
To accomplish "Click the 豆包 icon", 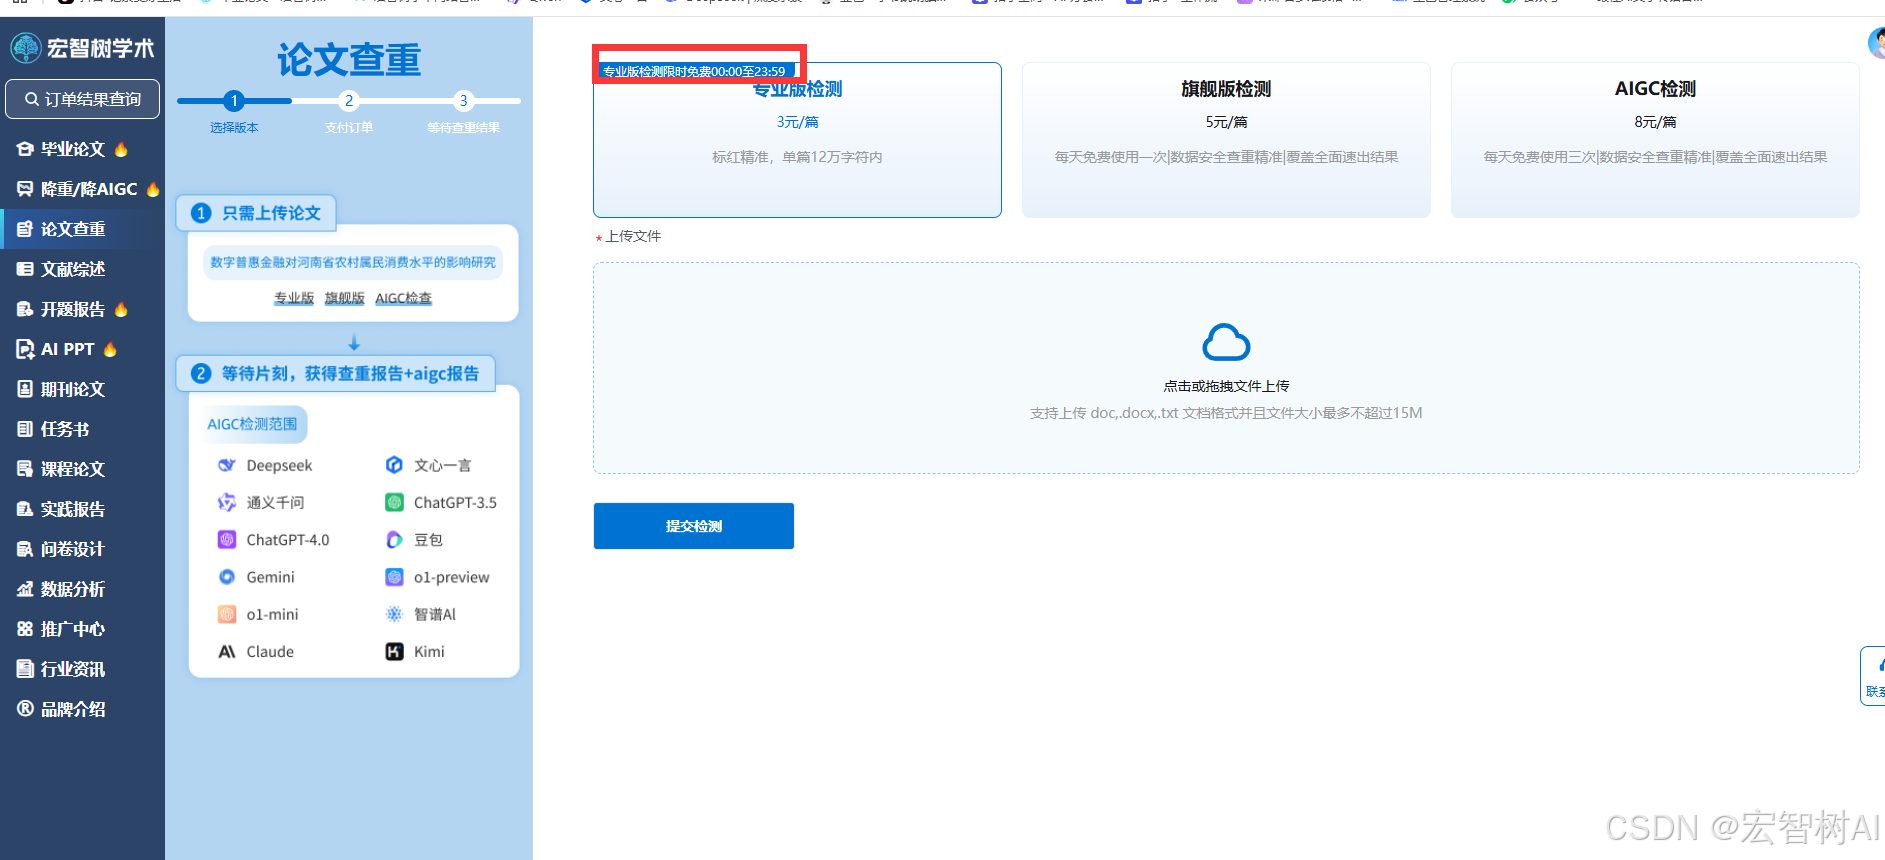I will click(x=394, y=539).
